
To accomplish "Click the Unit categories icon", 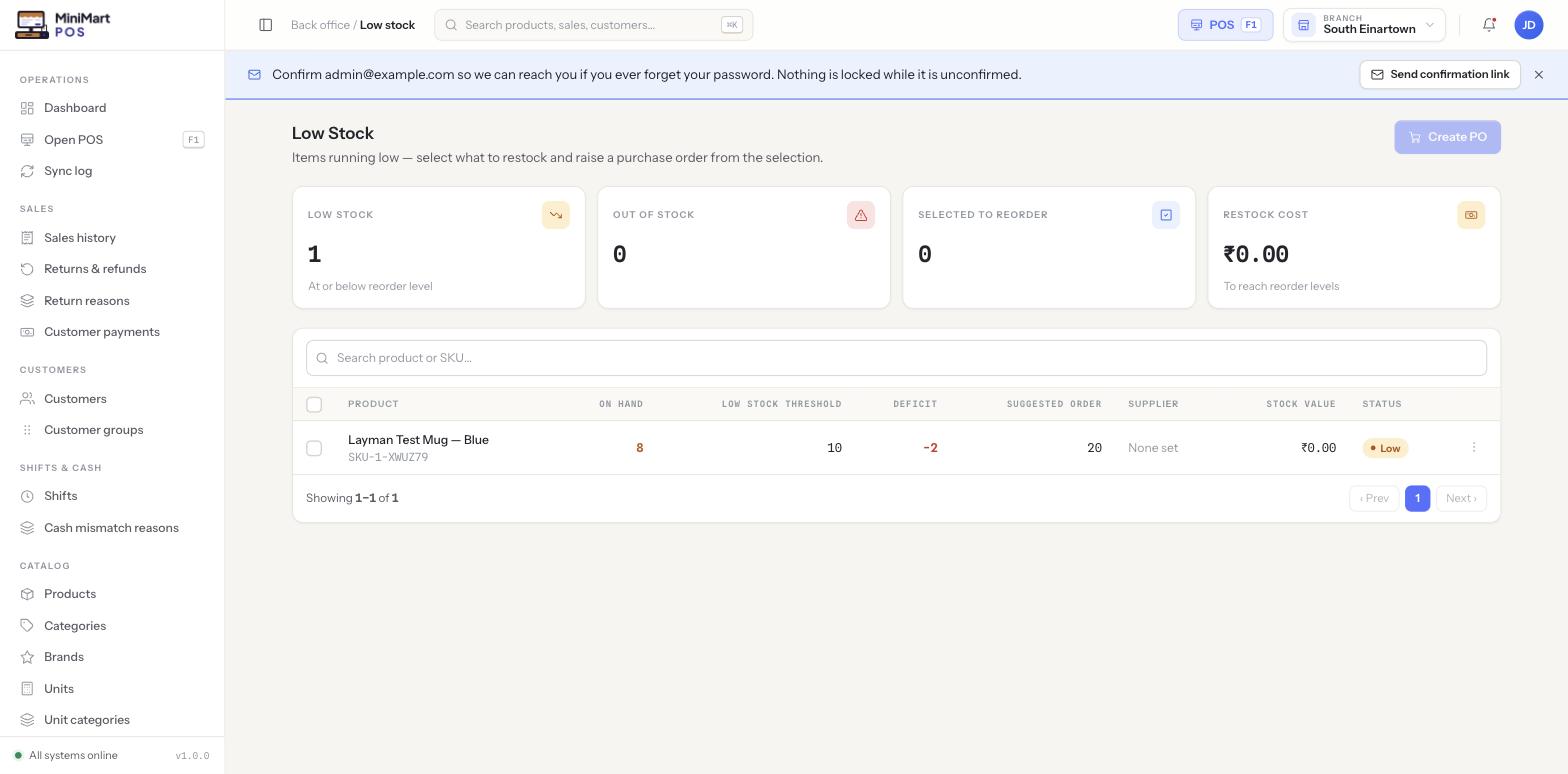I will (x=27, y=720).
